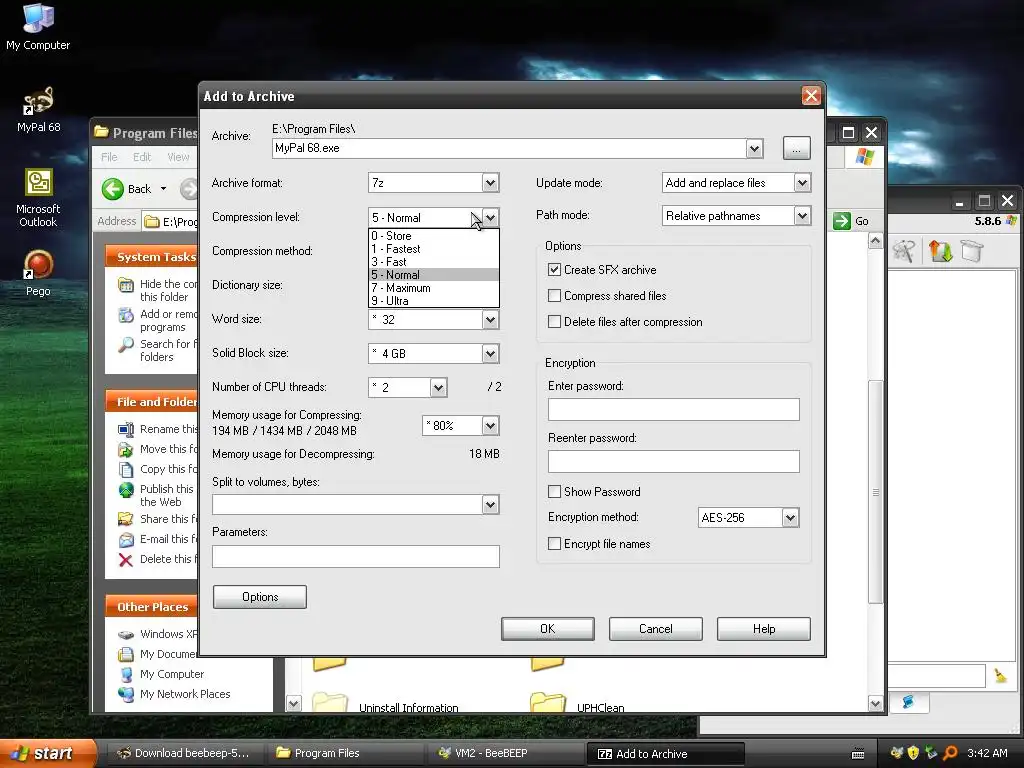
Task: Click BeeBEEP network tools toolbar icon
Action: [x=904, y=251]
